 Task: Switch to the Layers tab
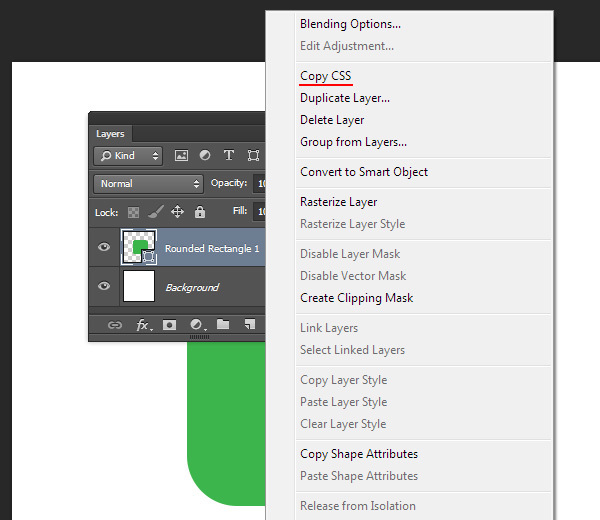pos(110,133)
